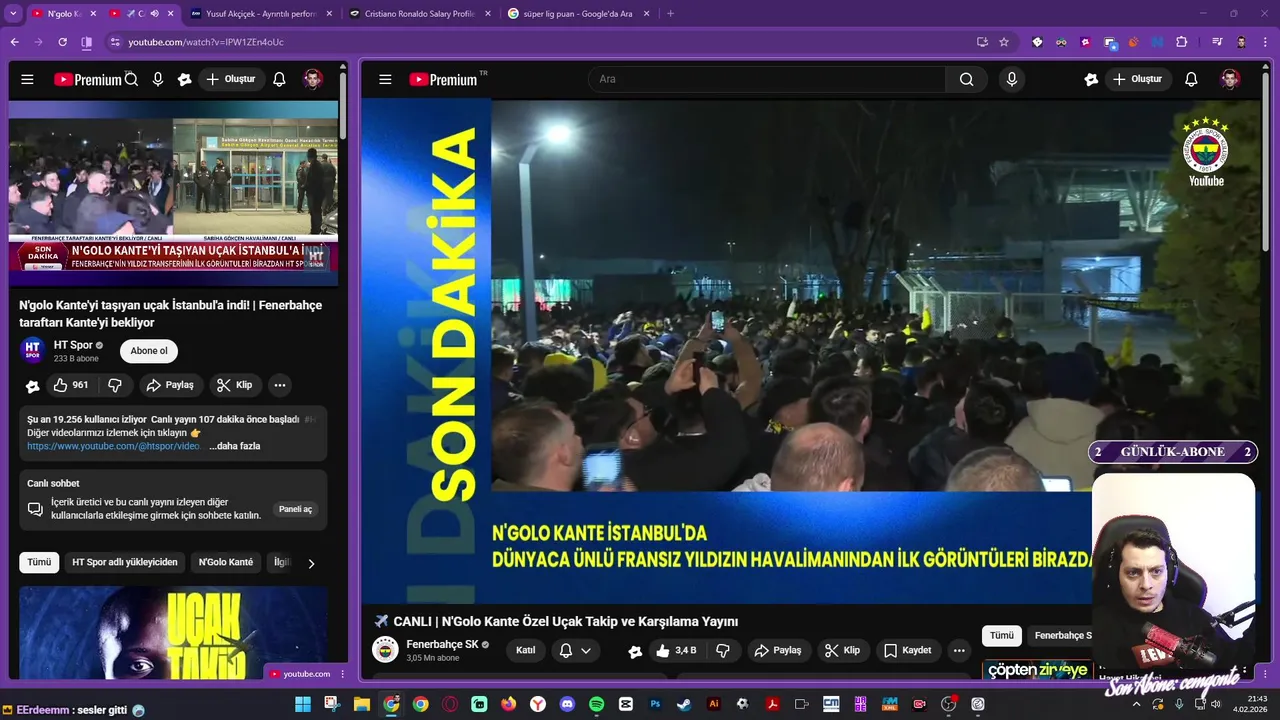The width and height of the screenshot is (1280, 720).
Task: Open the account avatar in left YouTube window
Action: coord(313,79)
